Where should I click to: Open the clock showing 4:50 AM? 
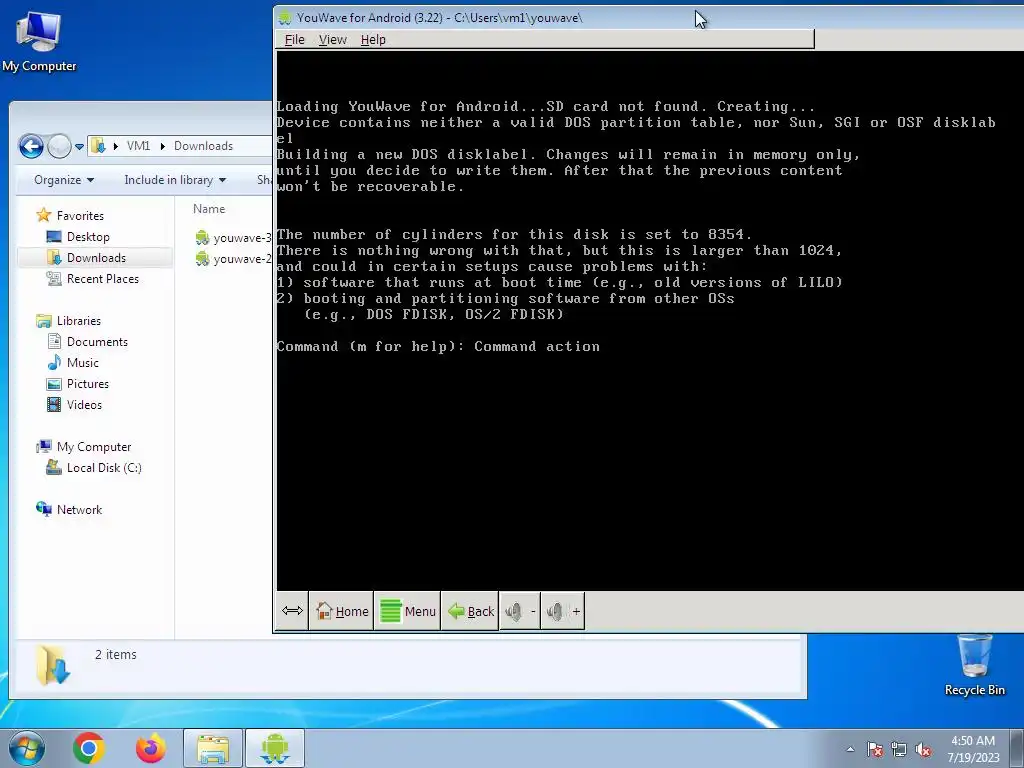[x=973, y=748]
